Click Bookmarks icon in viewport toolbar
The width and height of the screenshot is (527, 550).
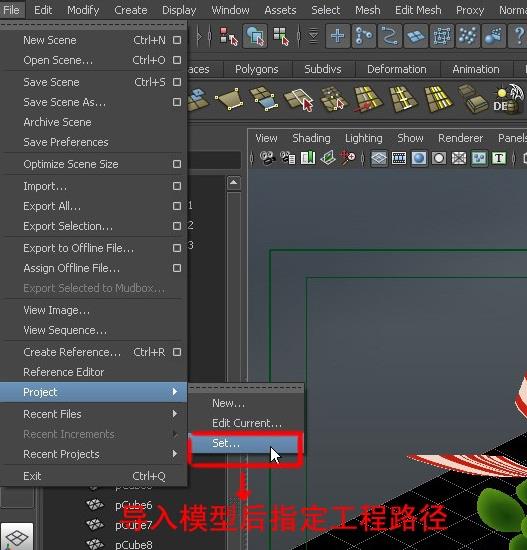tap(308, 158)
